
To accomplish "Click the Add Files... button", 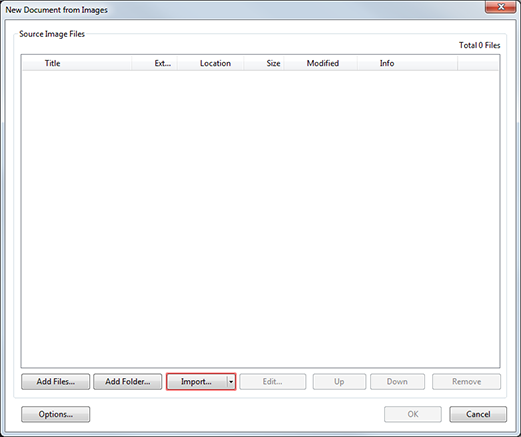I will 55,381.
